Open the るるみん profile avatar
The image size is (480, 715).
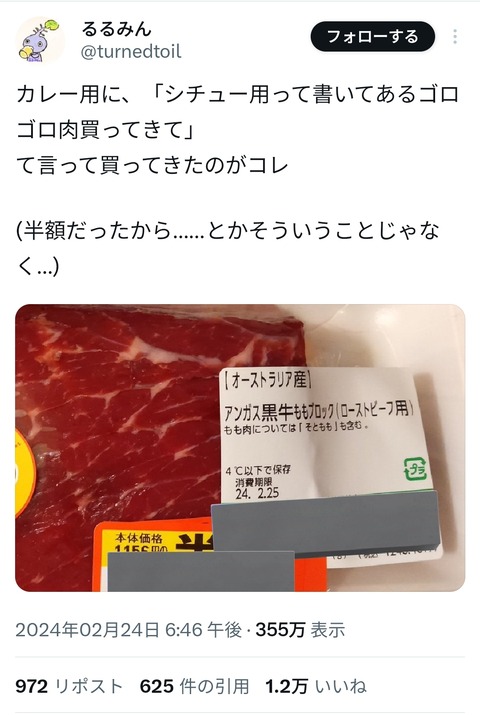click(40, 40)
